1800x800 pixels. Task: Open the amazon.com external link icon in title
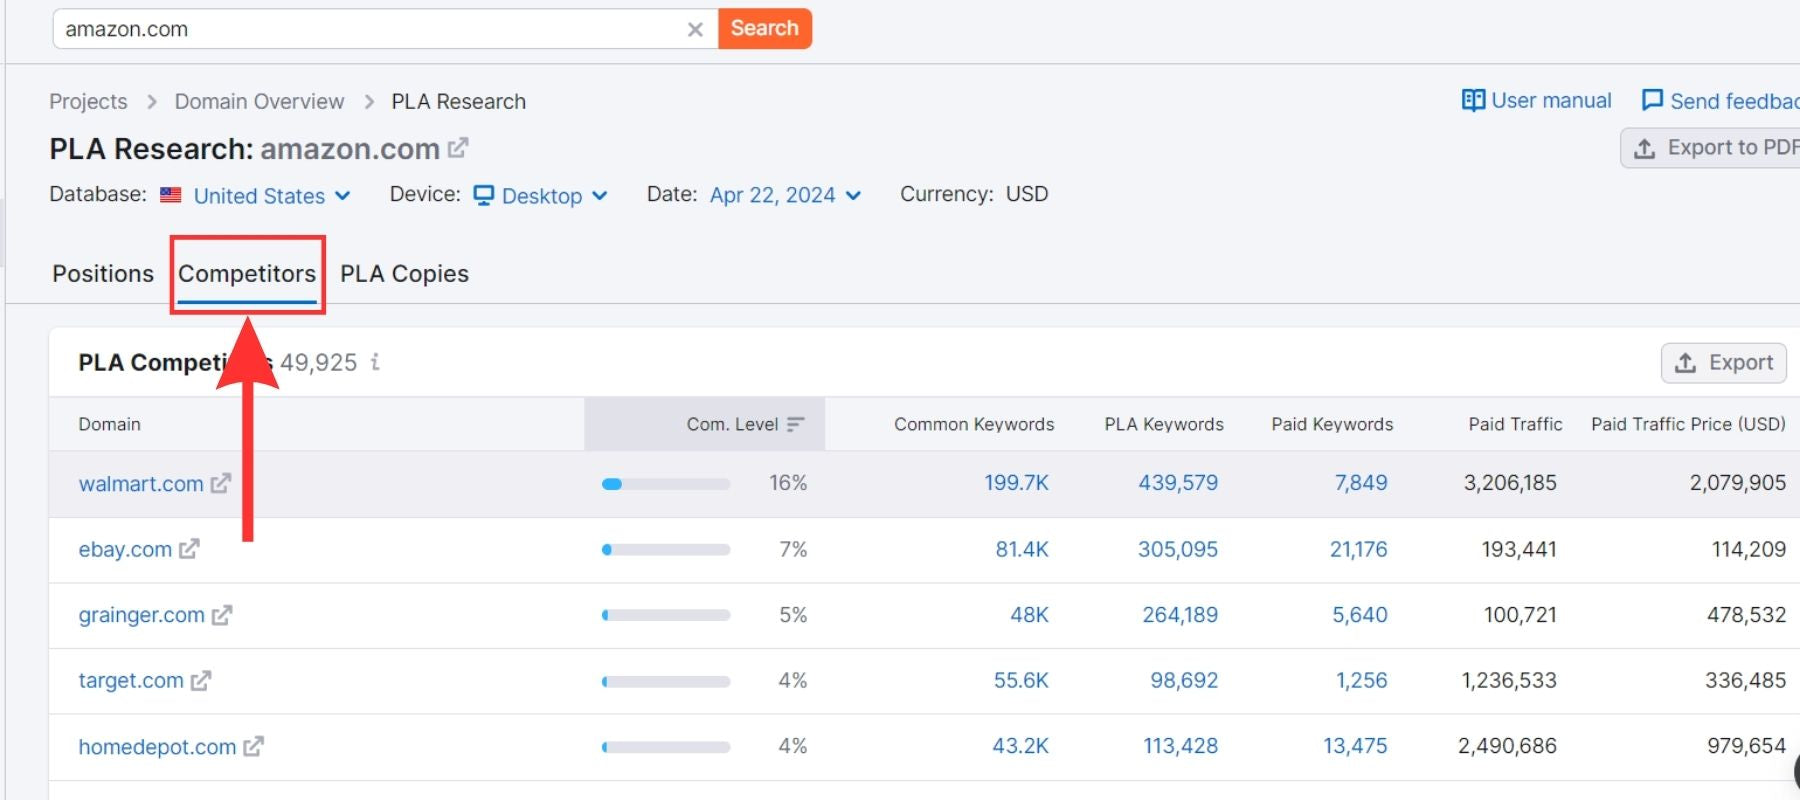[458, 148]
